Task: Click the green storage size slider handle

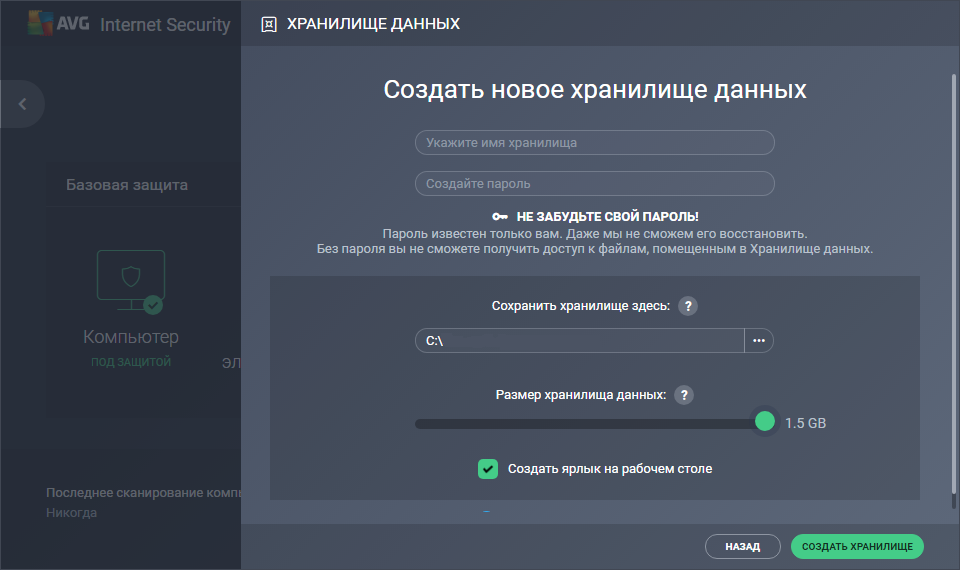Action: coord(765,421)
